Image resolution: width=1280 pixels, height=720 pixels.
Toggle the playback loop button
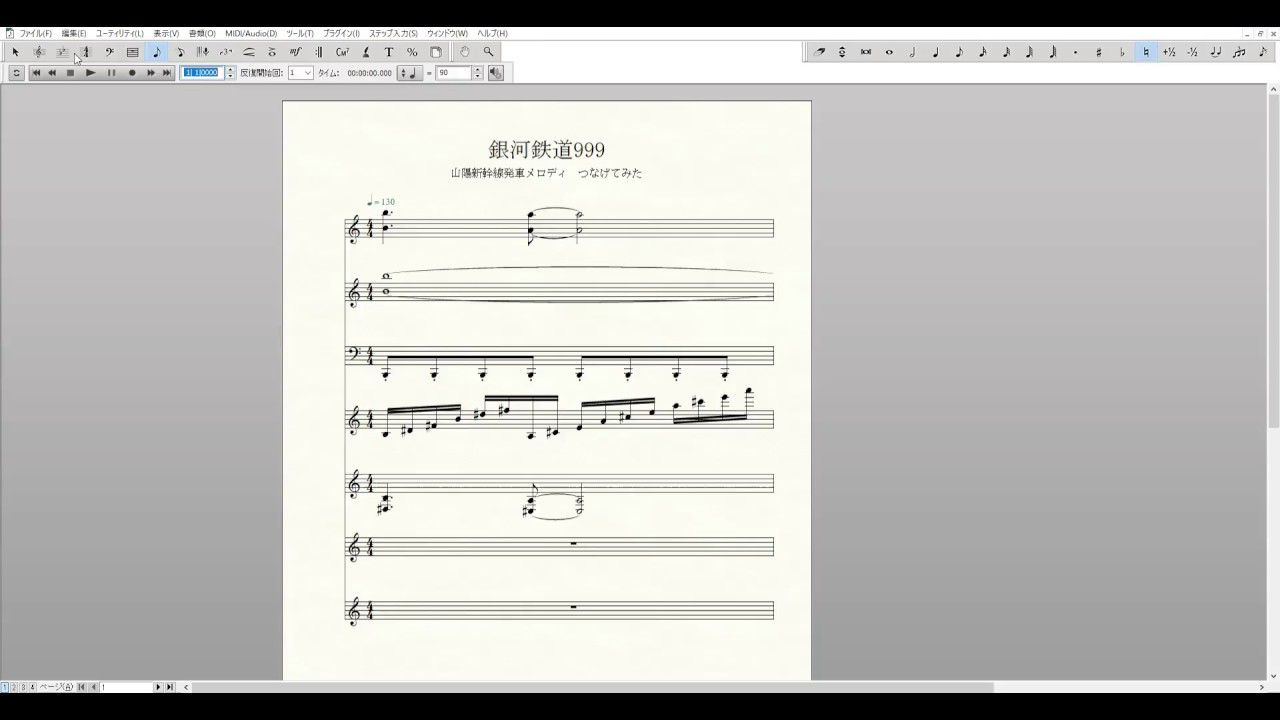pyautogui.click(x=15, y=73)
